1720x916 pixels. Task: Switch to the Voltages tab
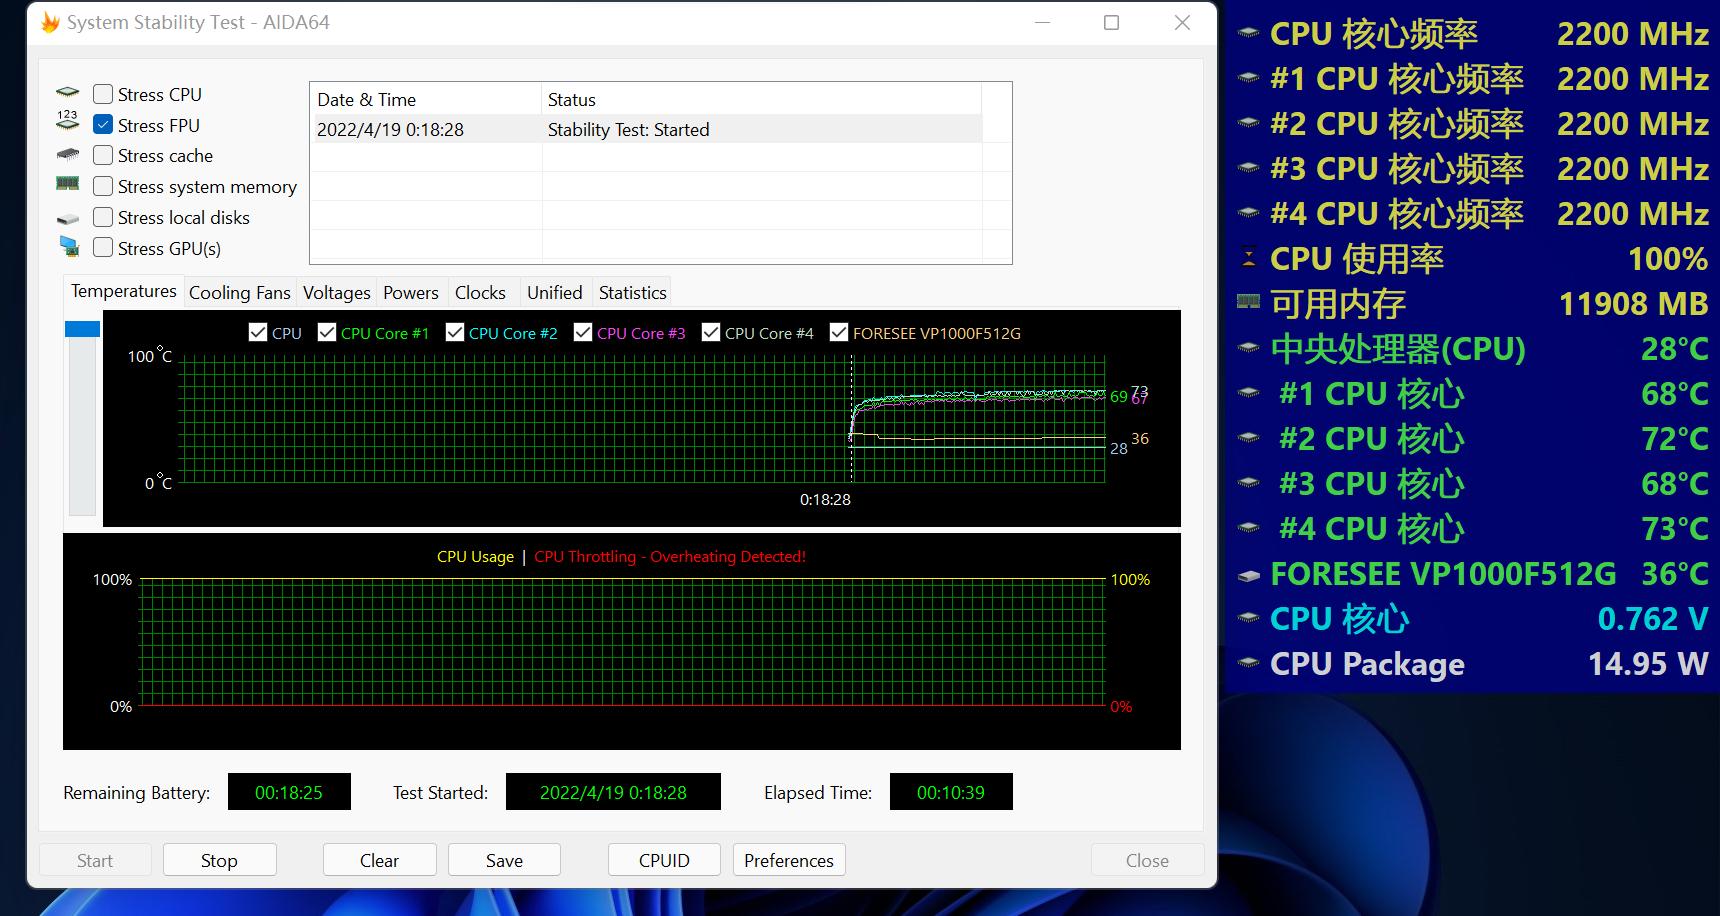tap(336, 293)
